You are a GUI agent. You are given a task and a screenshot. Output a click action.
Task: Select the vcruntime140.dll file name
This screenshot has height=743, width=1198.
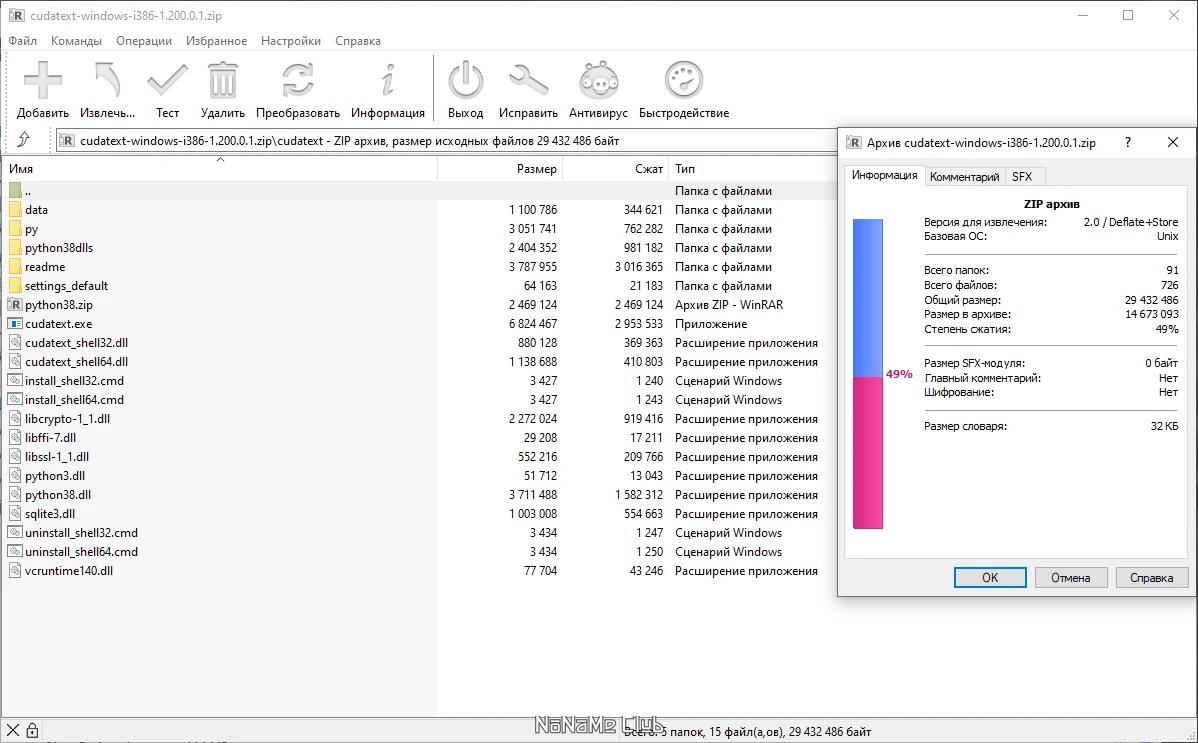[69, 571]
